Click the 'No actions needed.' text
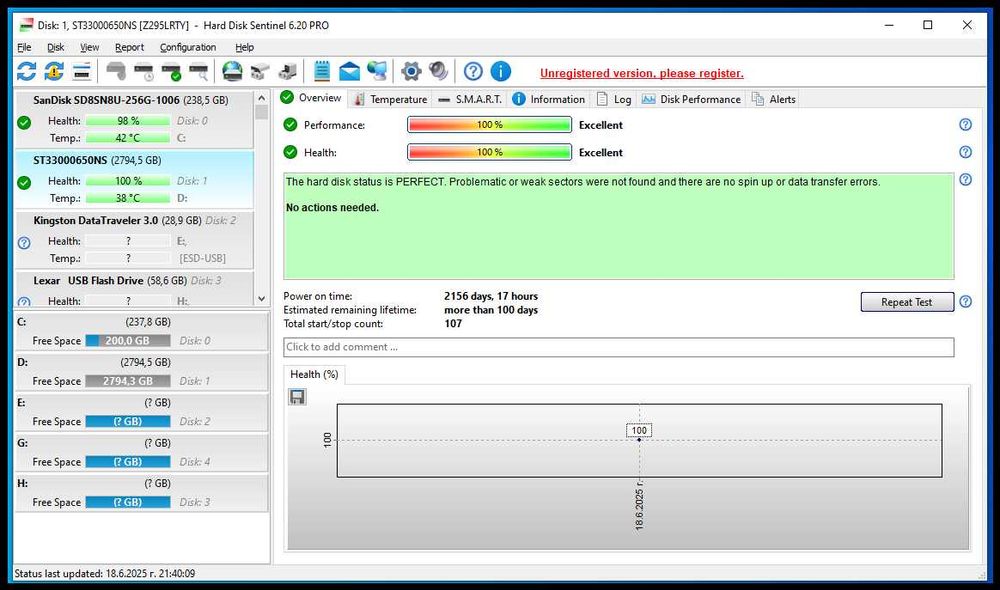 (x=332, y=208)
